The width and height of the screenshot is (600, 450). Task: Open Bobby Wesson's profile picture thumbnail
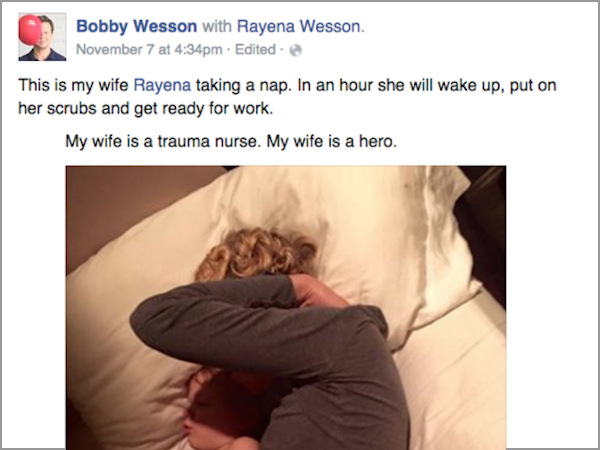(42, 37)
